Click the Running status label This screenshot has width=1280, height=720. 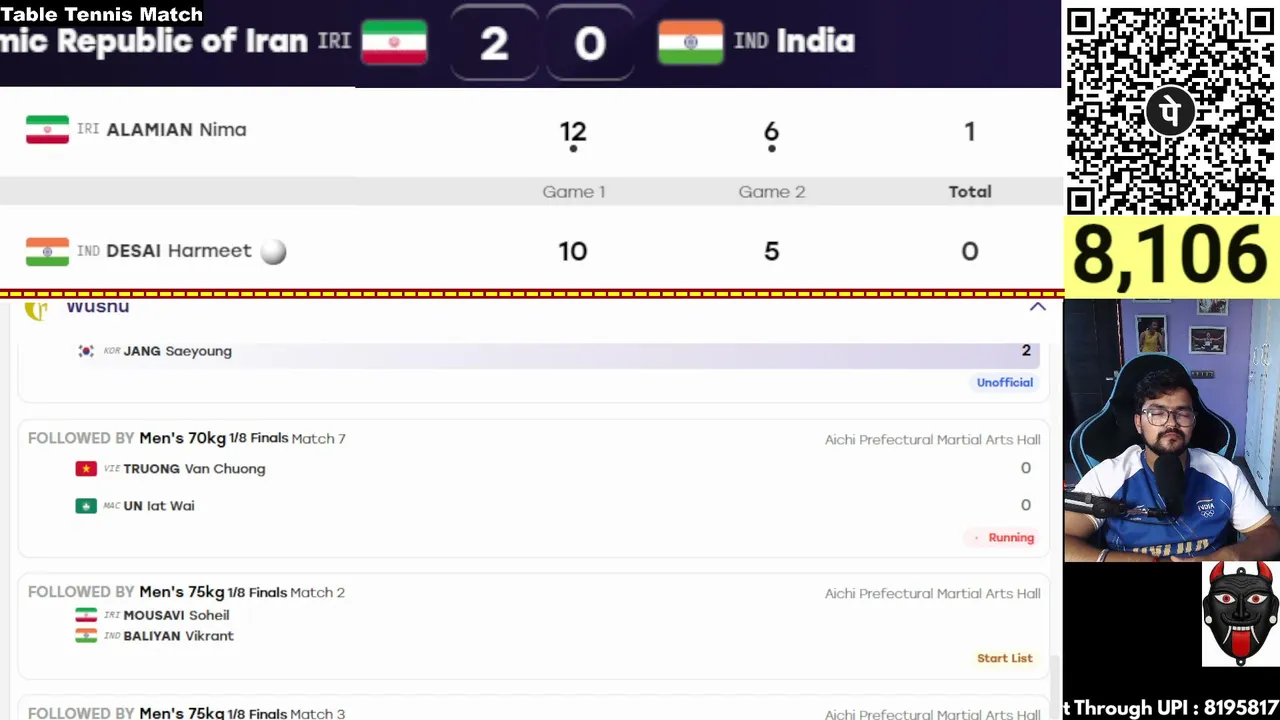tap(1011, 538)
